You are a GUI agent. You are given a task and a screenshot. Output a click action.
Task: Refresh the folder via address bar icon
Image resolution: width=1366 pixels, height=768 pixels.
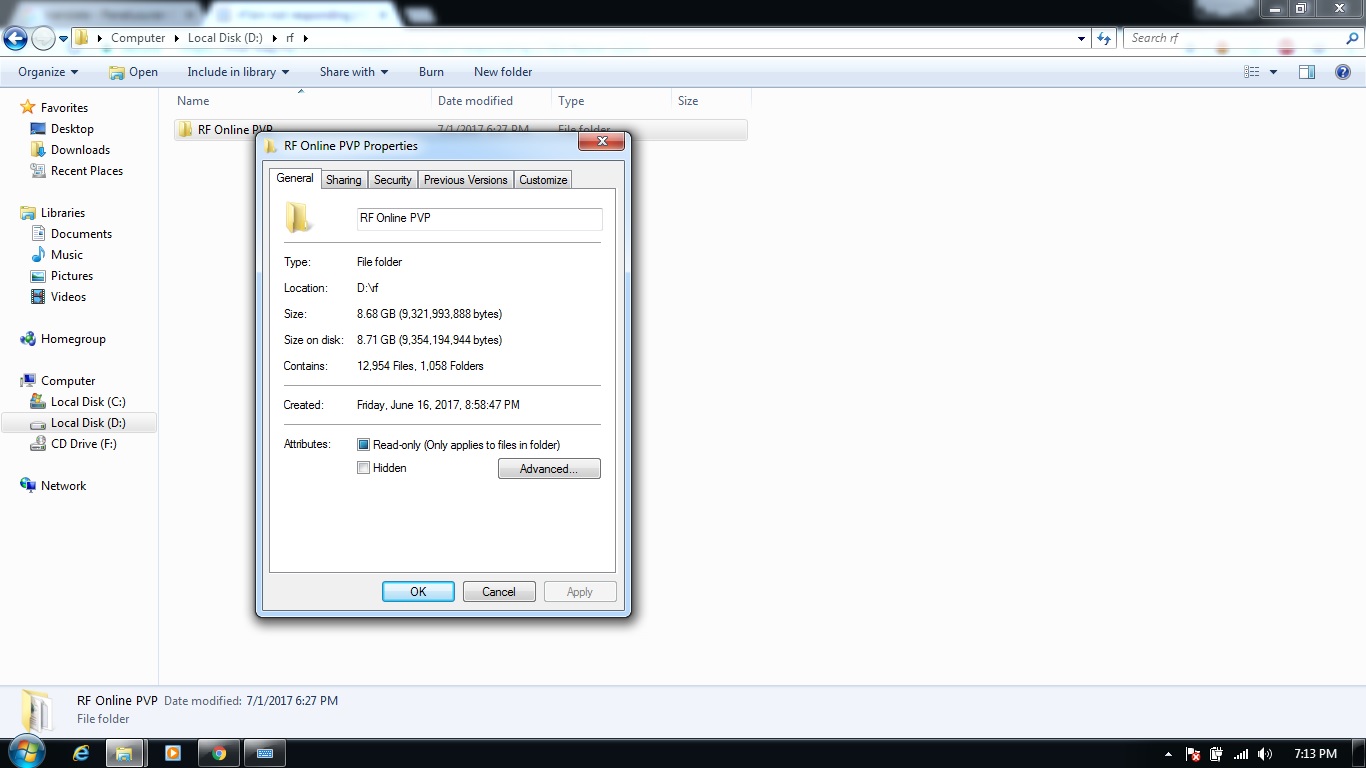(x=1104, y=38)
